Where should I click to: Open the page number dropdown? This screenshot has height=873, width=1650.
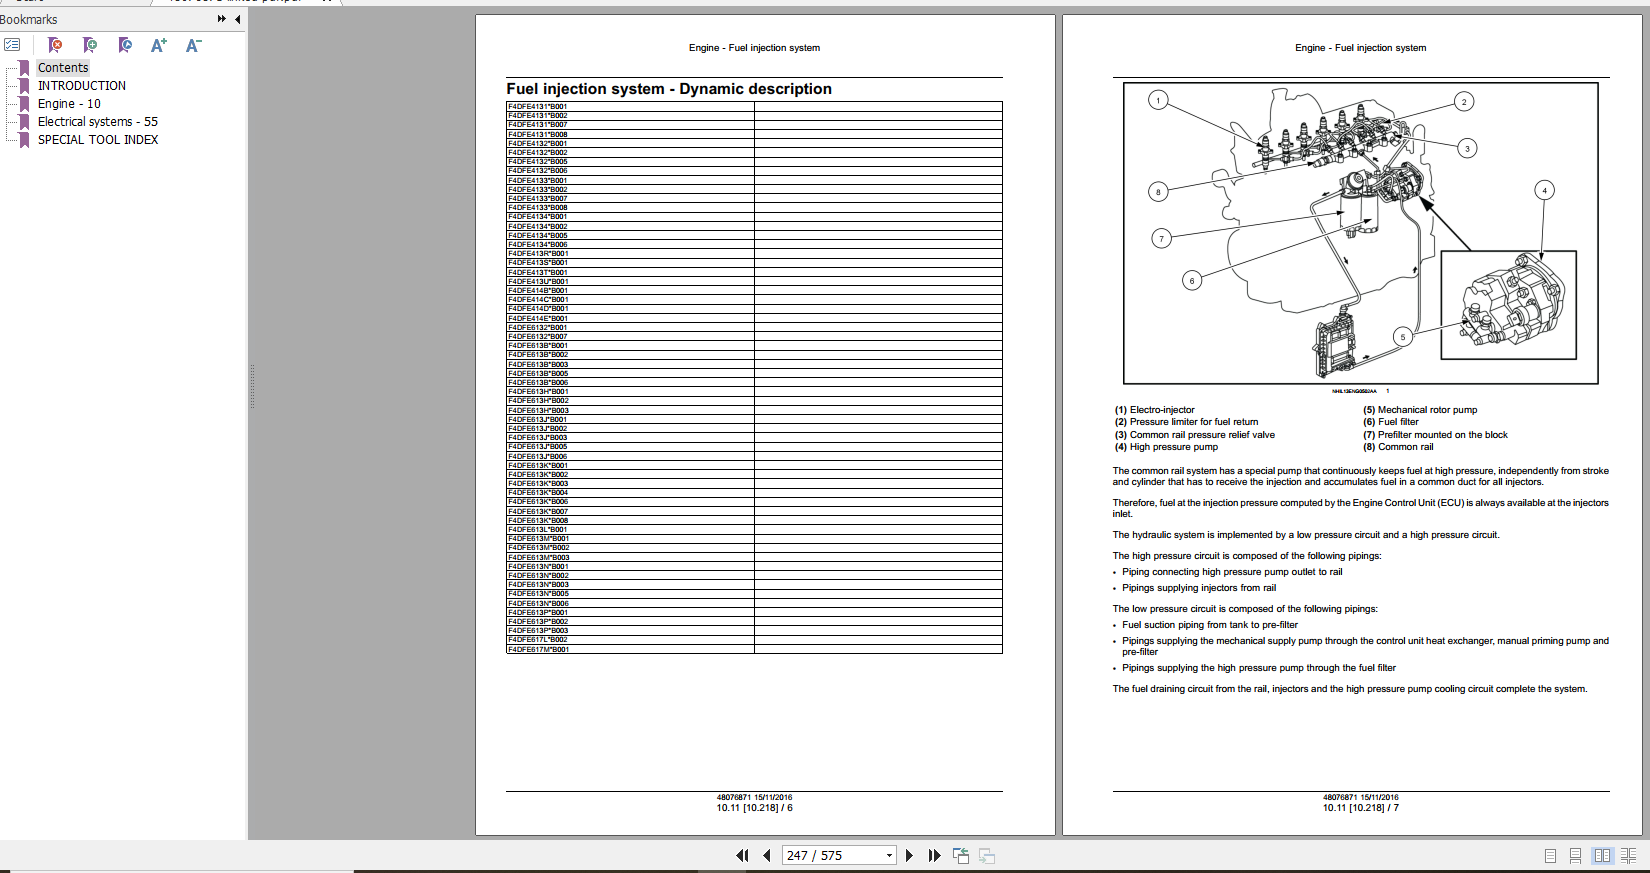pyautogui.click(x=889, y=856)
